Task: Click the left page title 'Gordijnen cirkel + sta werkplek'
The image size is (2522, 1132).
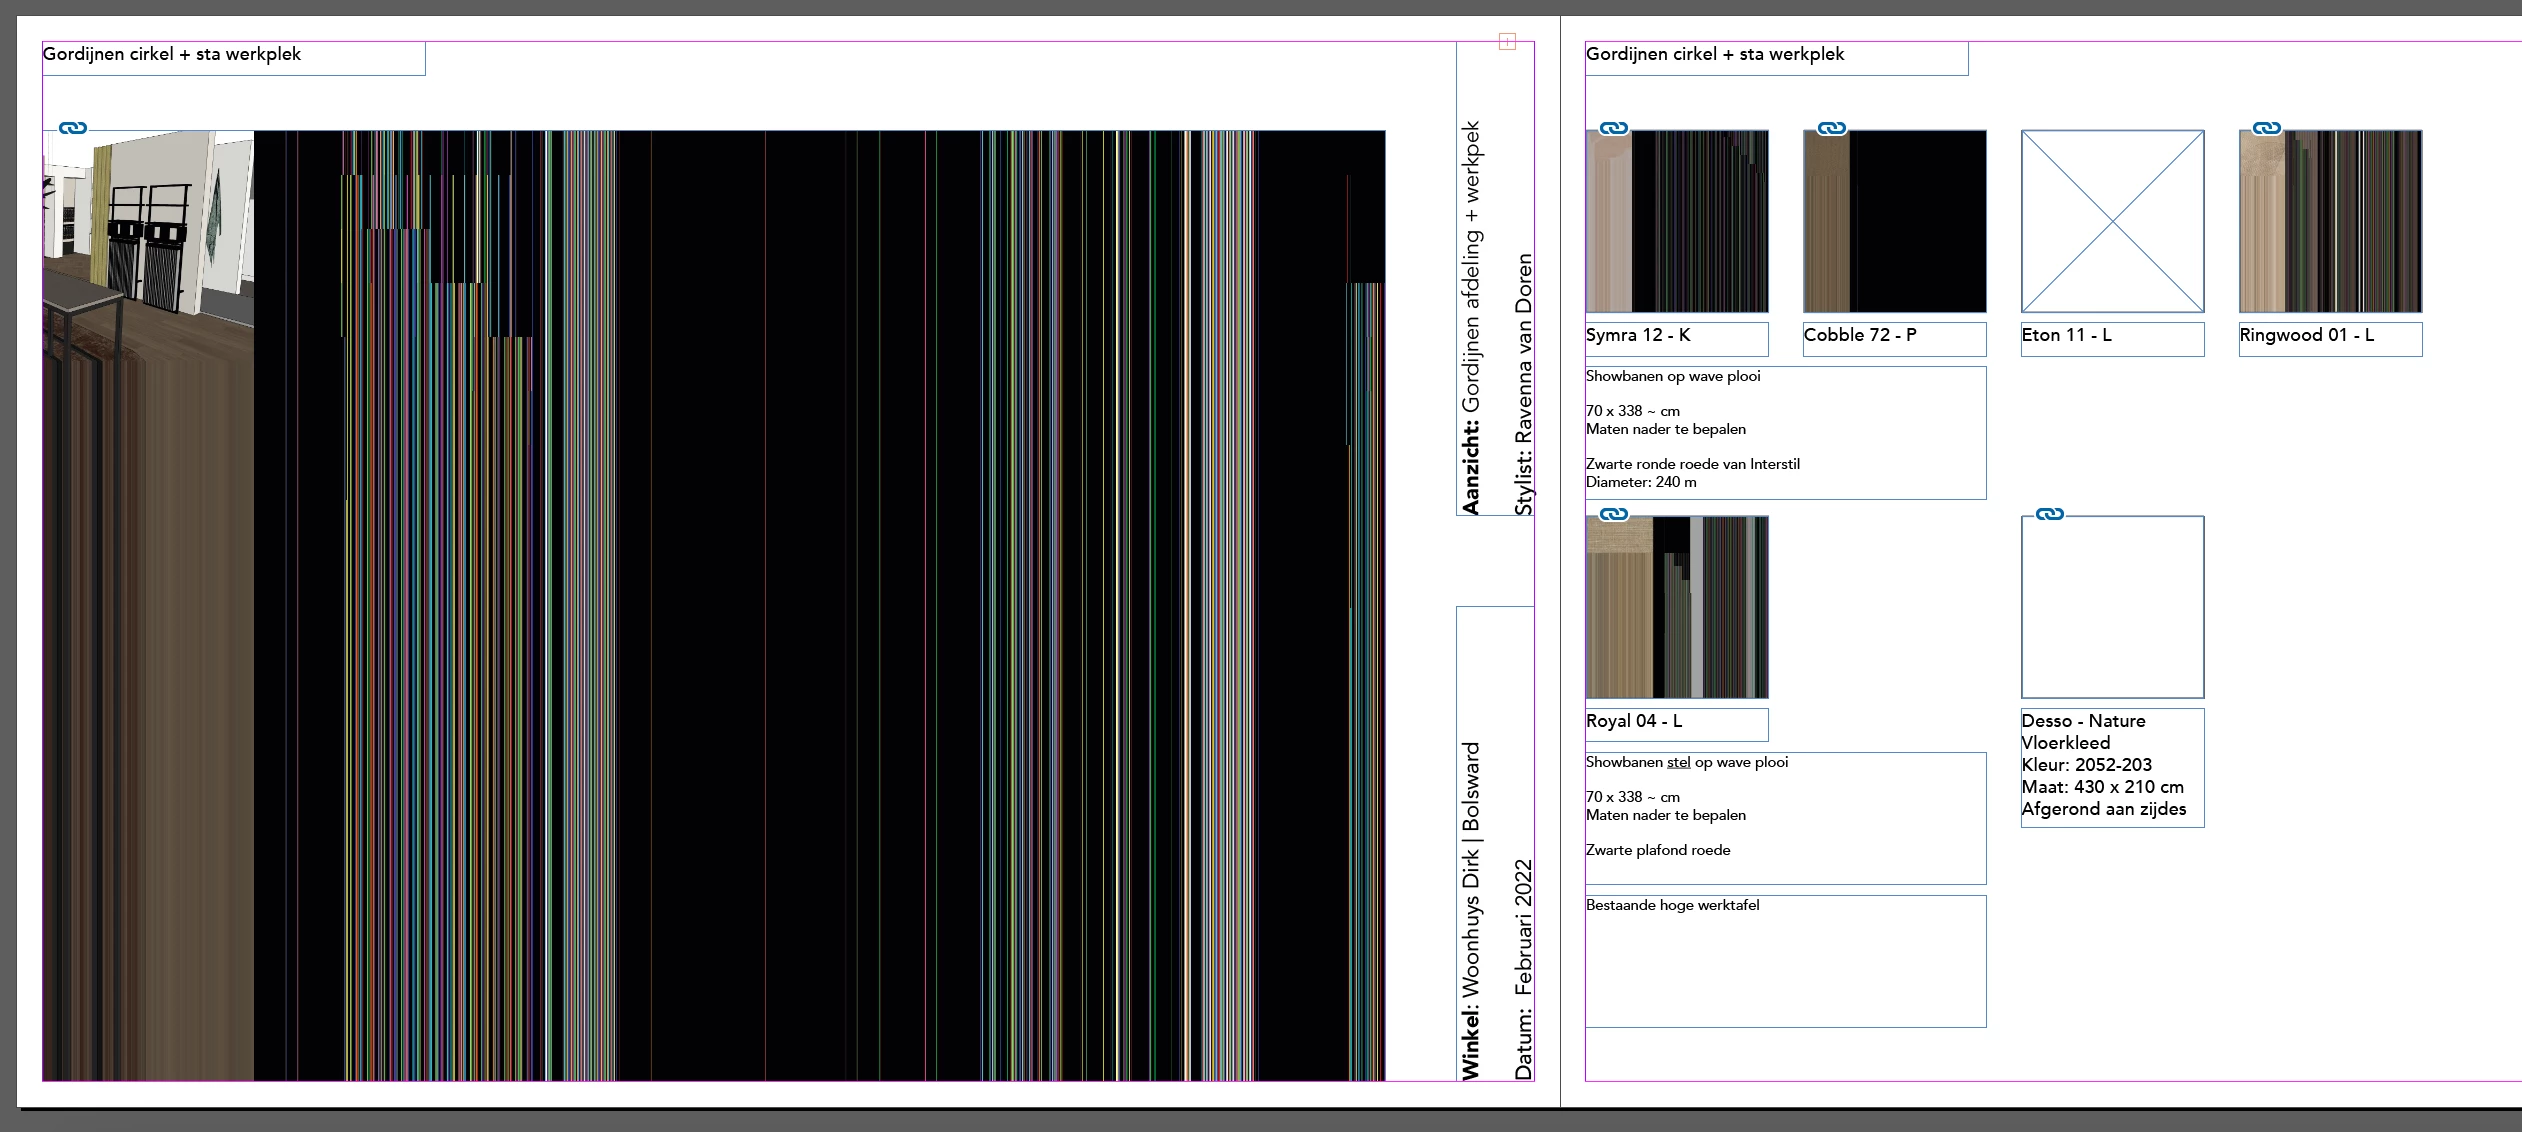Action: (172, 55)
